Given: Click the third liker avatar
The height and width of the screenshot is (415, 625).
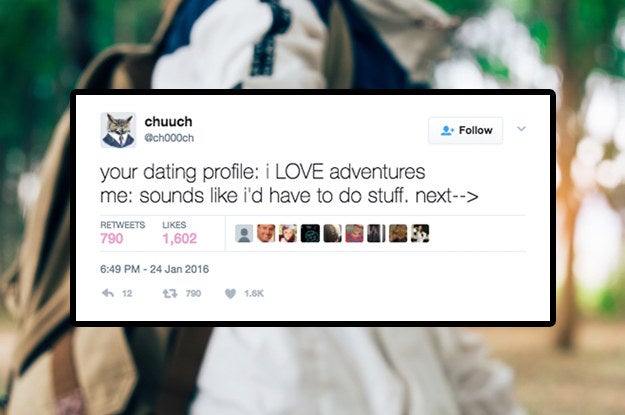Looking at the screenshot, I should [x=288, y=233].
